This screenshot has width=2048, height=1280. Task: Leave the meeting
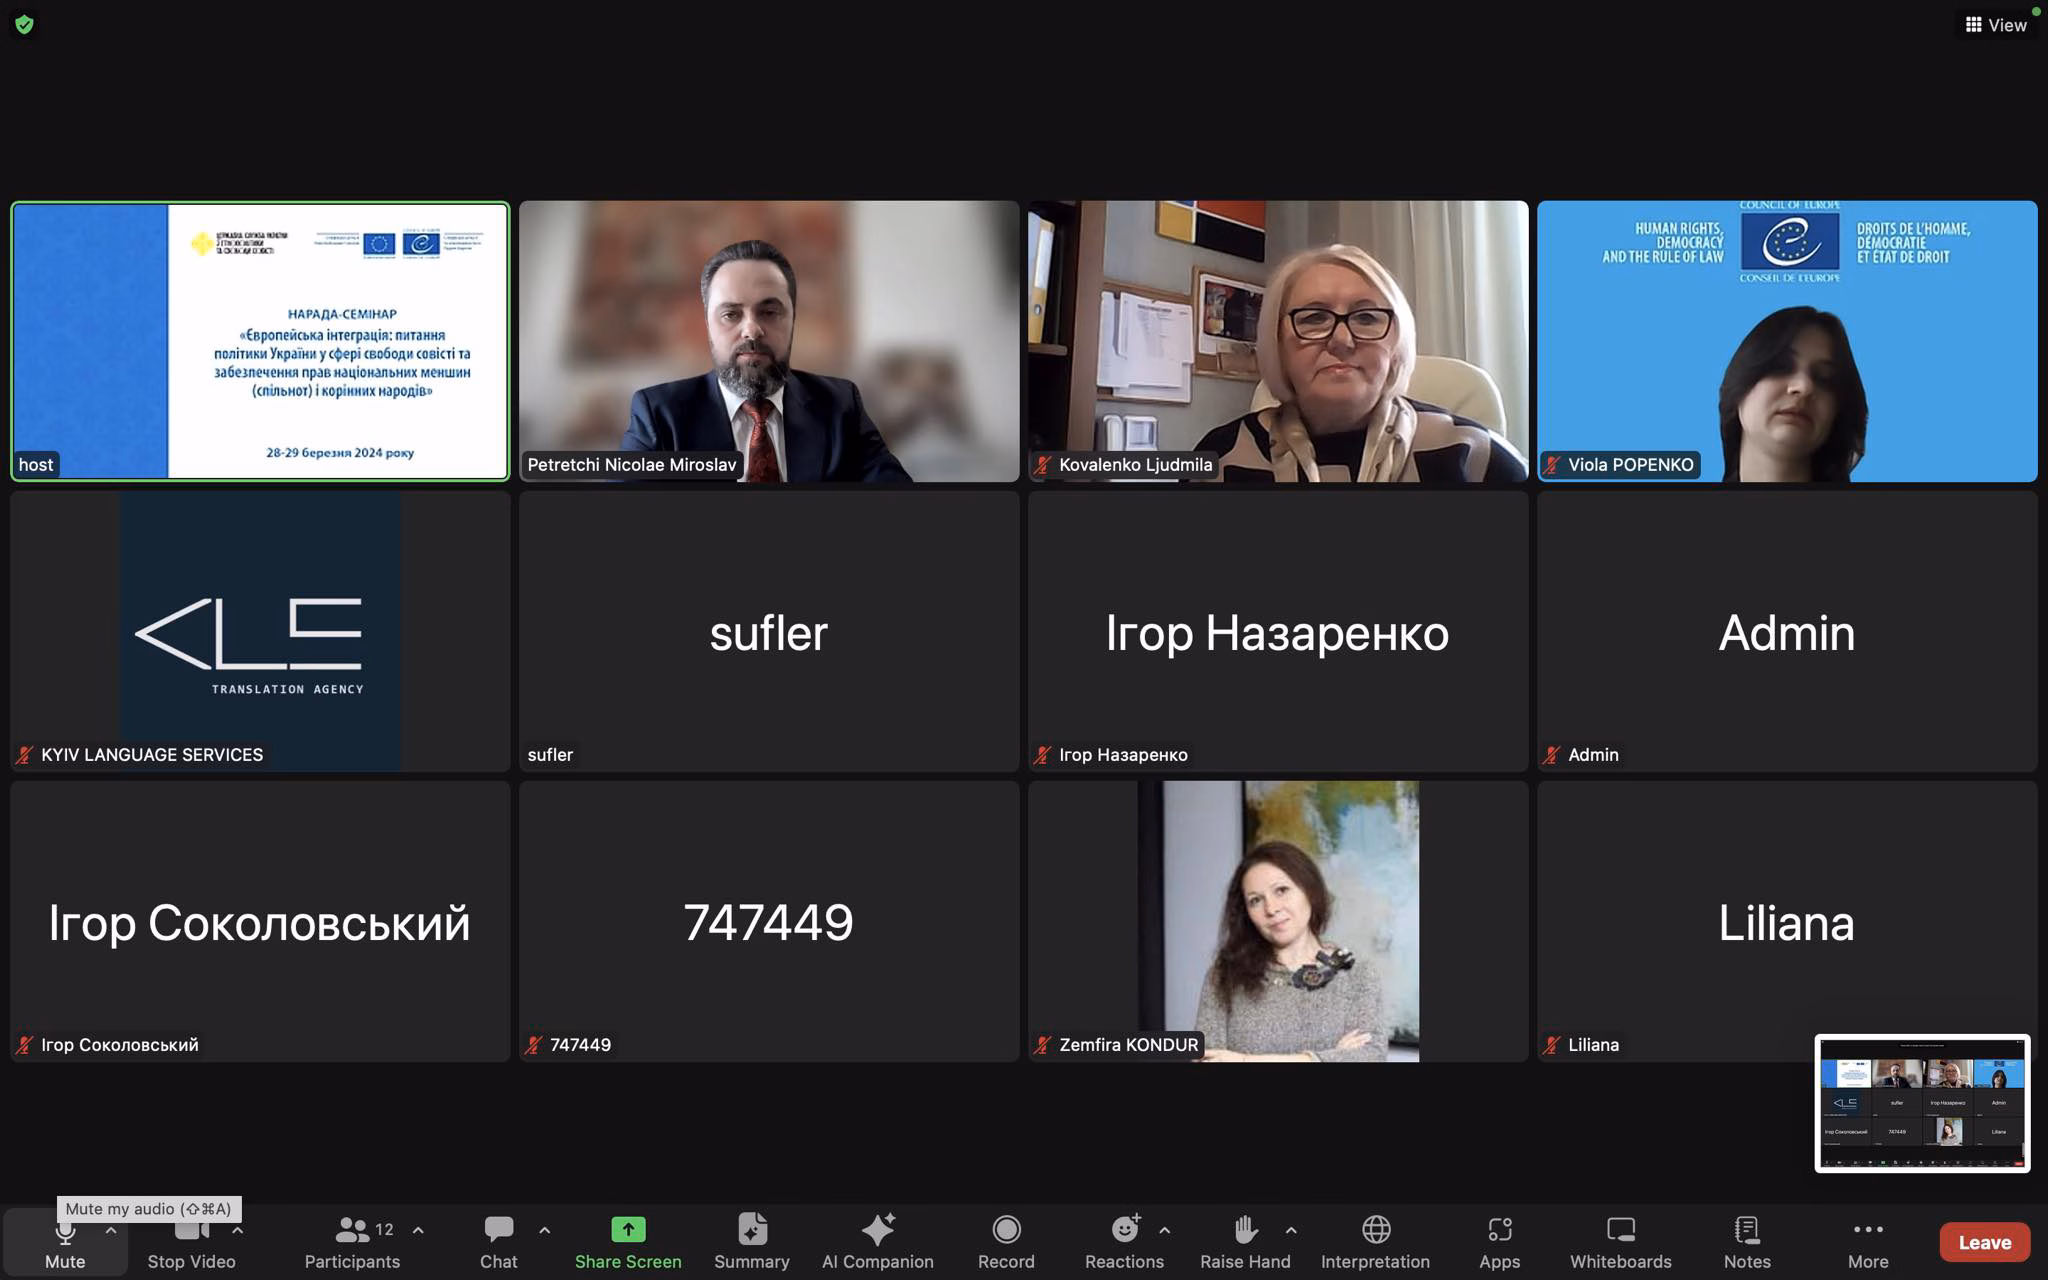pos(1984,1242)
